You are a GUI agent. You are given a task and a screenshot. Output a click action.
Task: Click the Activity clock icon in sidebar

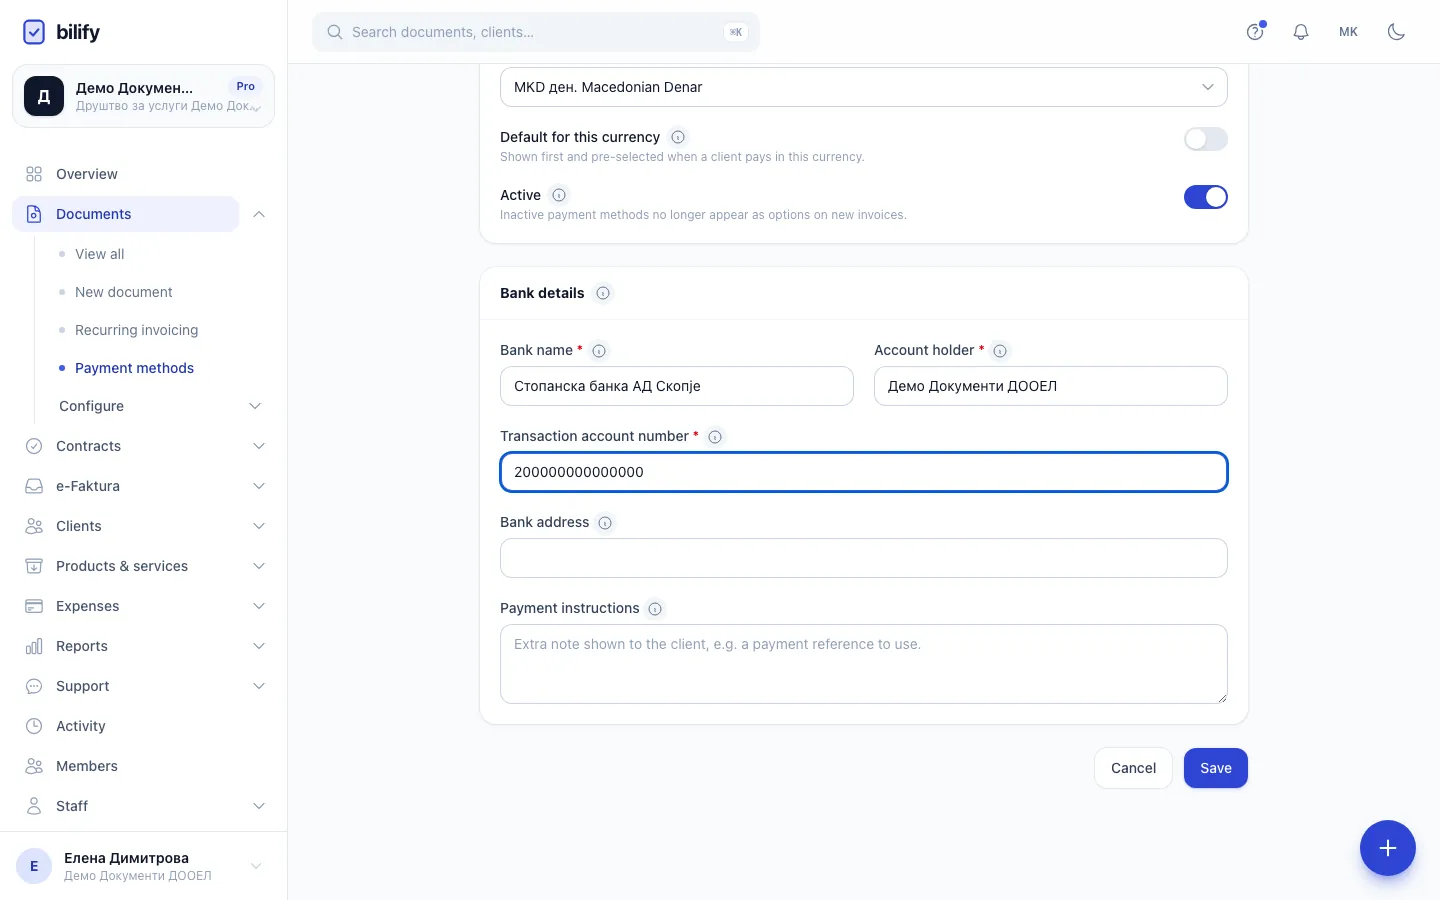coord(34,726)
